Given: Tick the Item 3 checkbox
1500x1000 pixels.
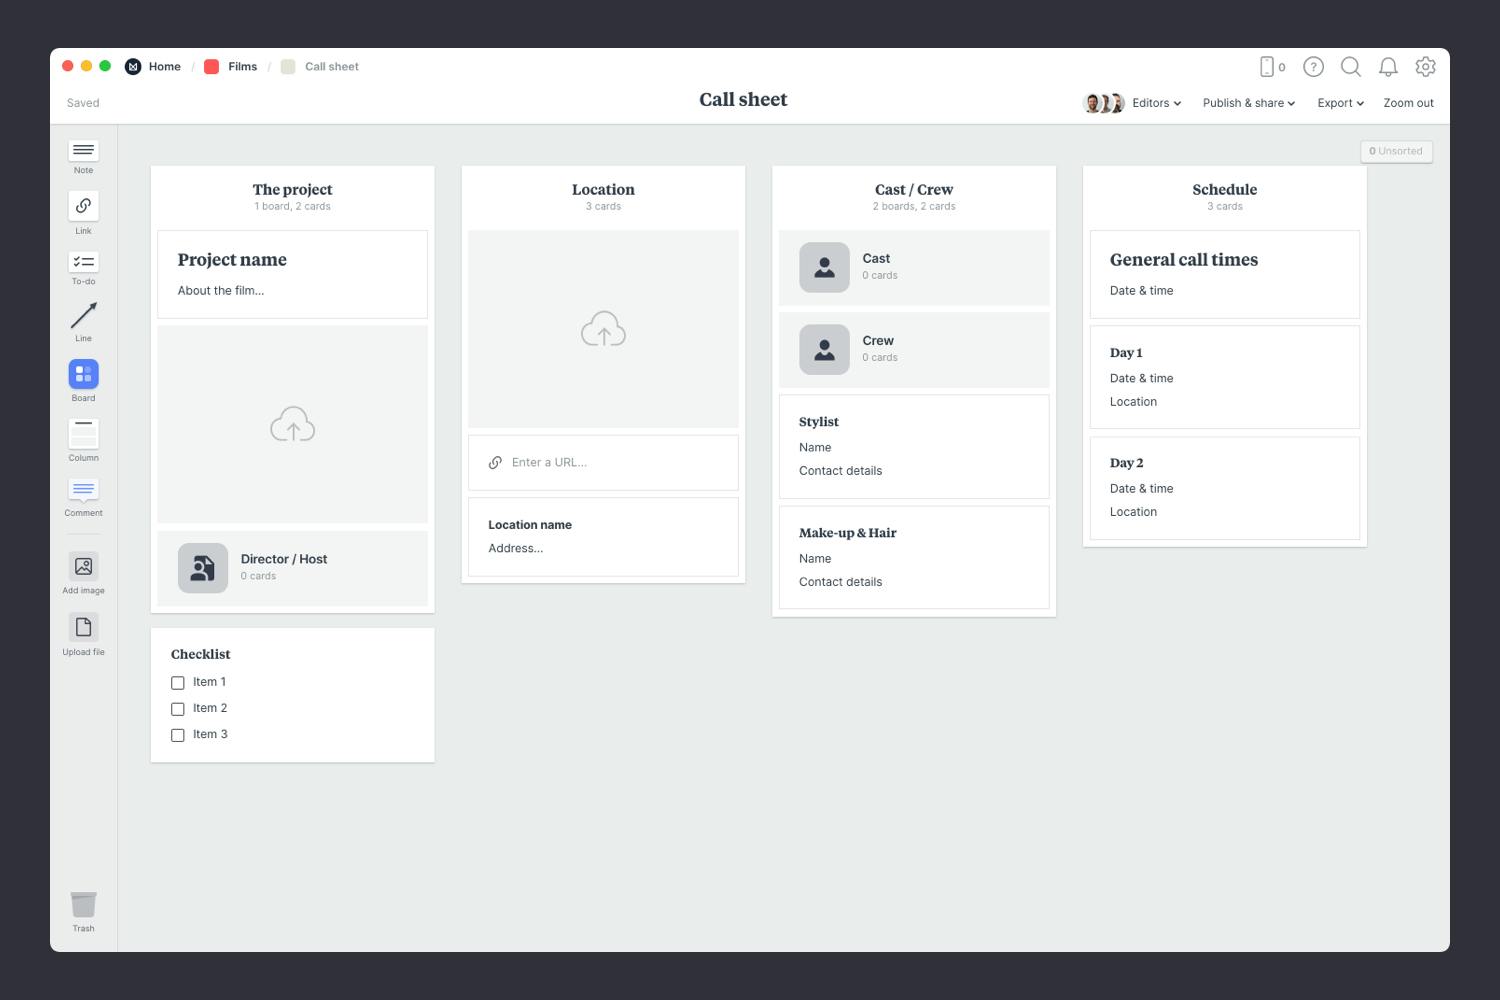Looking at the screenshot, I should click(x=178, y=735).
